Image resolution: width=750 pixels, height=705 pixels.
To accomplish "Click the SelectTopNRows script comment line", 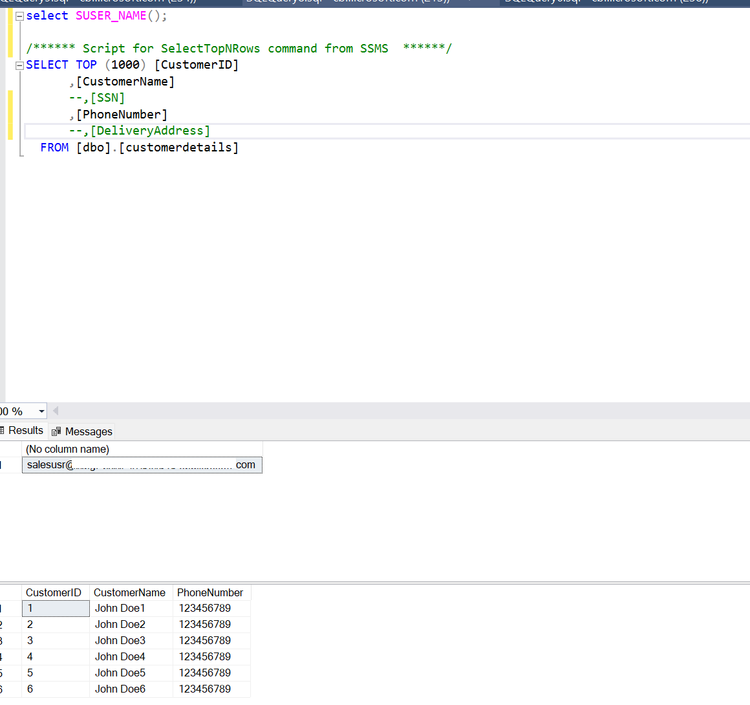I will click(239, 49).
